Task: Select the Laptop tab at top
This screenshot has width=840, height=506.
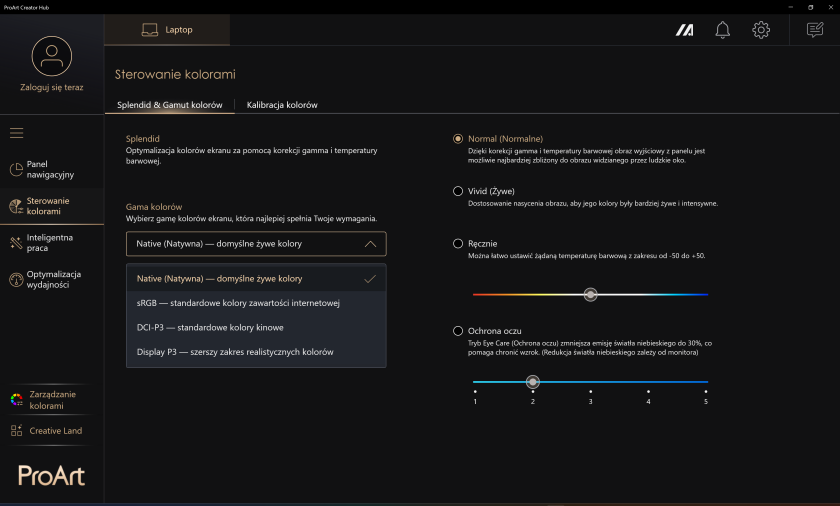Action: coord(167,30)
